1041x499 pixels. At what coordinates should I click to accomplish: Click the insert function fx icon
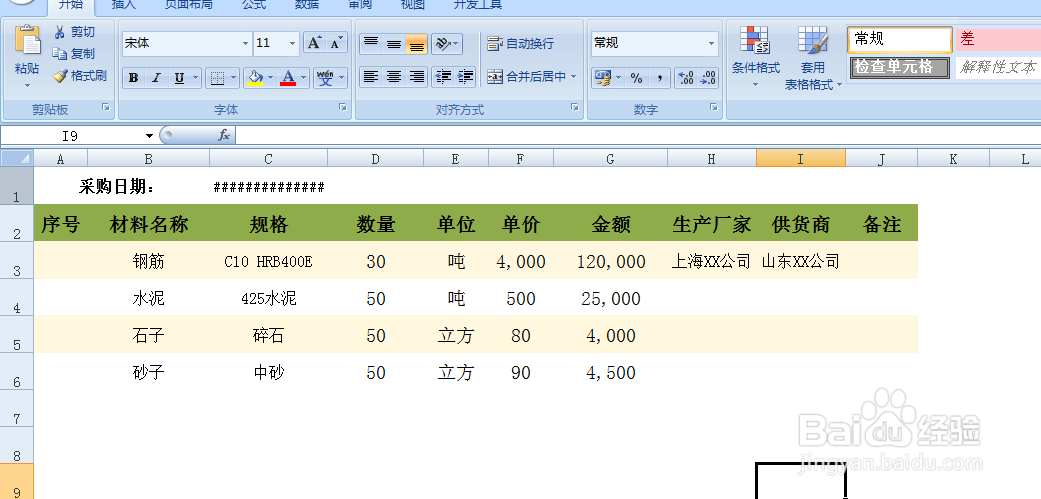tap(224, 135)
